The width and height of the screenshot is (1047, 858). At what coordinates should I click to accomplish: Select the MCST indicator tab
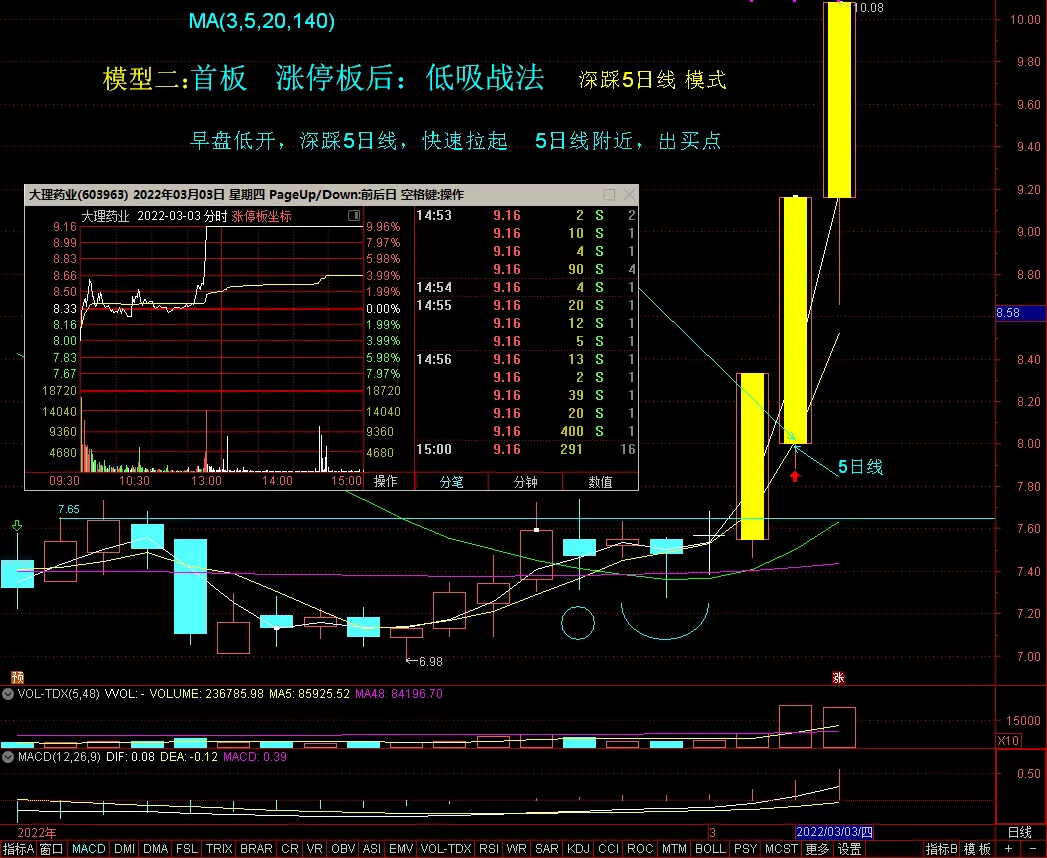[781, 849]
